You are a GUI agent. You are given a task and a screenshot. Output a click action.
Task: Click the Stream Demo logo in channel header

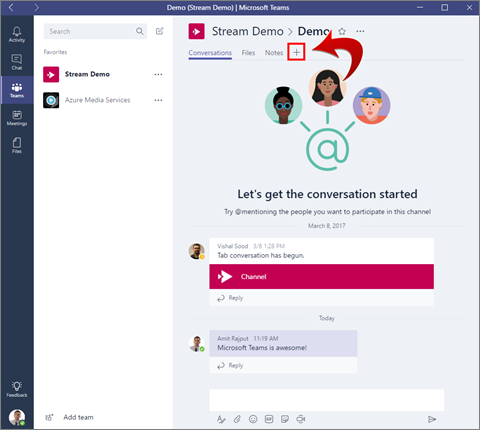196,31
